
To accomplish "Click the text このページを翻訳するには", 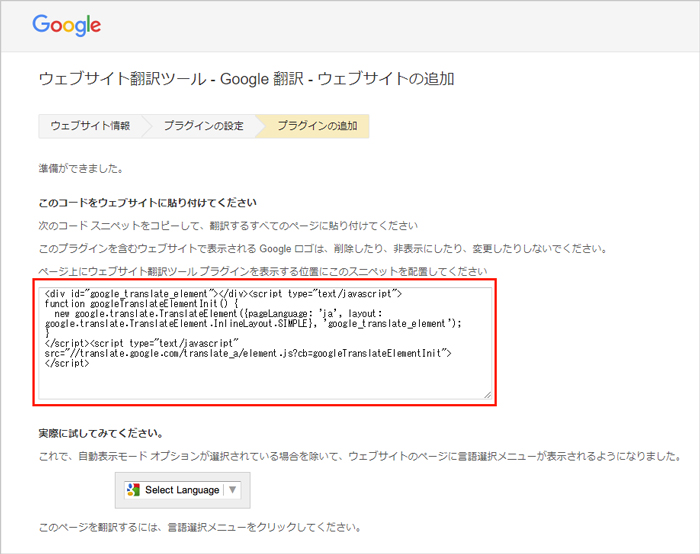I will 200,528.
